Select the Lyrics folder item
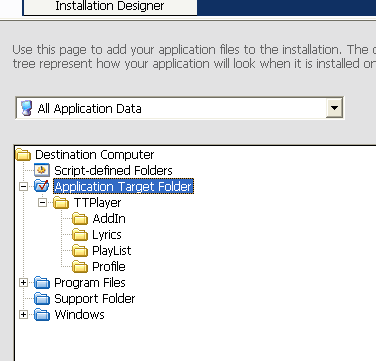376x361 pixels. (107, 235)
